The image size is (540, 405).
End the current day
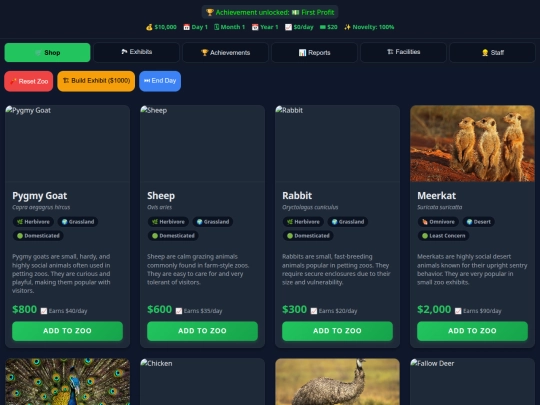[160, 81]
